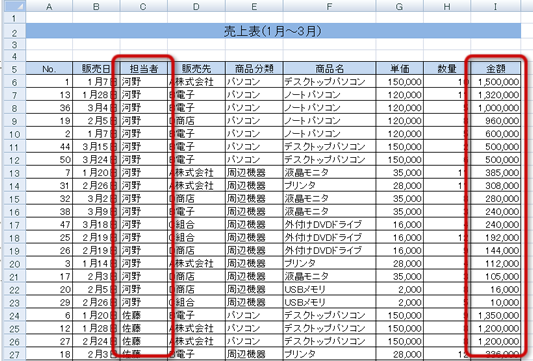This screenshot has width=533, height=361.
Task: Click ノートパソコン cell in row 7
Action: 329,94
